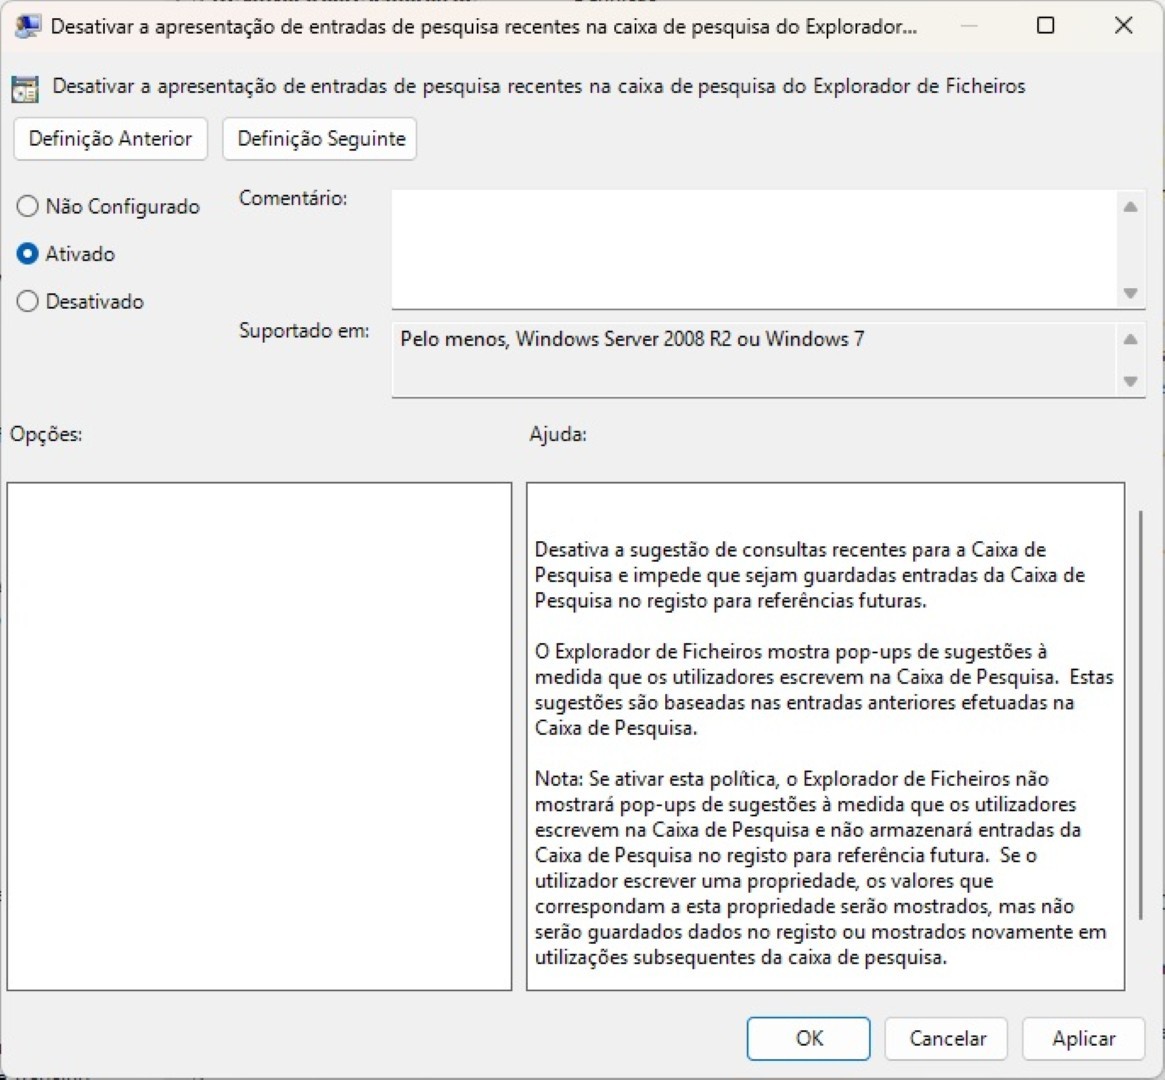Click the Suportado em text about Windows Server 2008
The image size is (1165, 1080).
tap(632, 339)
